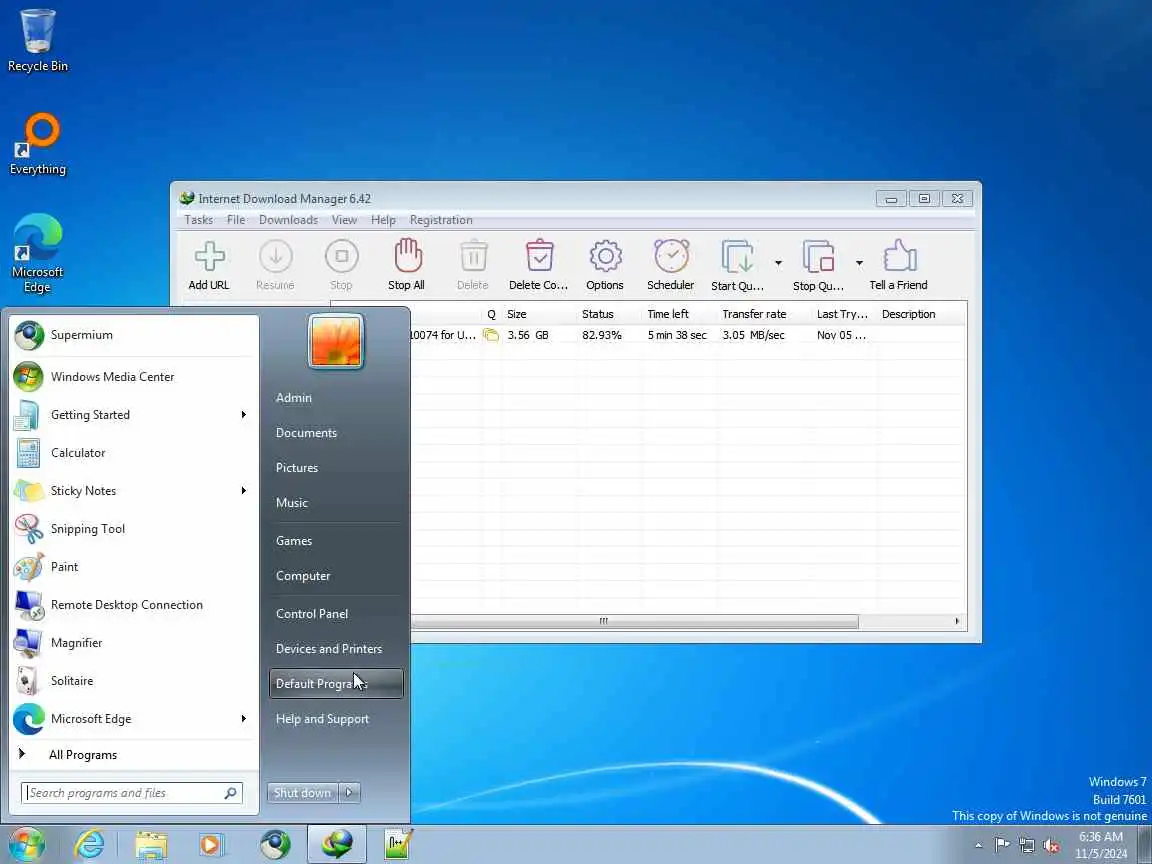Click the Resume download icon
The image size is (1152, 864).
pos(276,265)
